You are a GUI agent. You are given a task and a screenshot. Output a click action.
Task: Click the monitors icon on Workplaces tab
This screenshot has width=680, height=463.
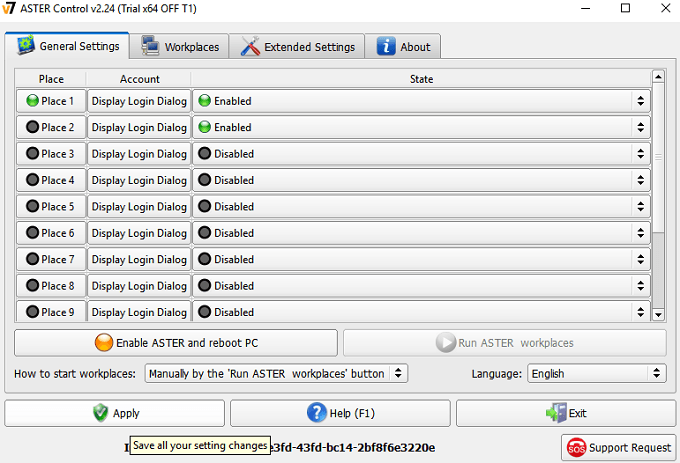(151, 46)
